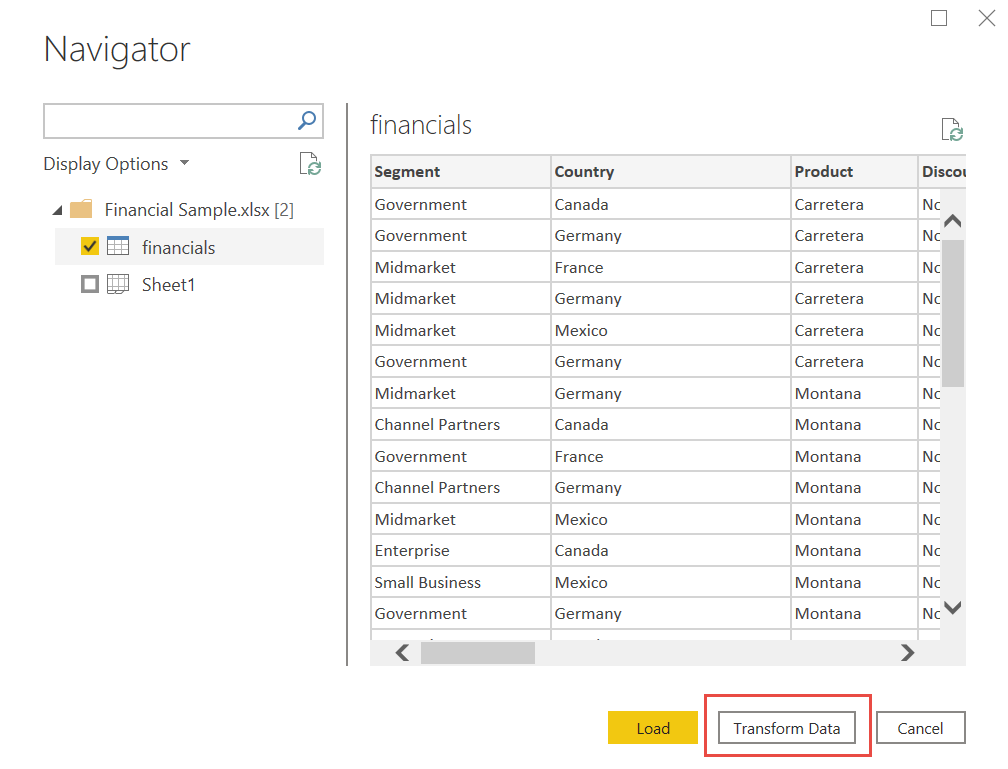
Task: Click the horizontal scrollbar thumb
Action: tap(478, 653)
